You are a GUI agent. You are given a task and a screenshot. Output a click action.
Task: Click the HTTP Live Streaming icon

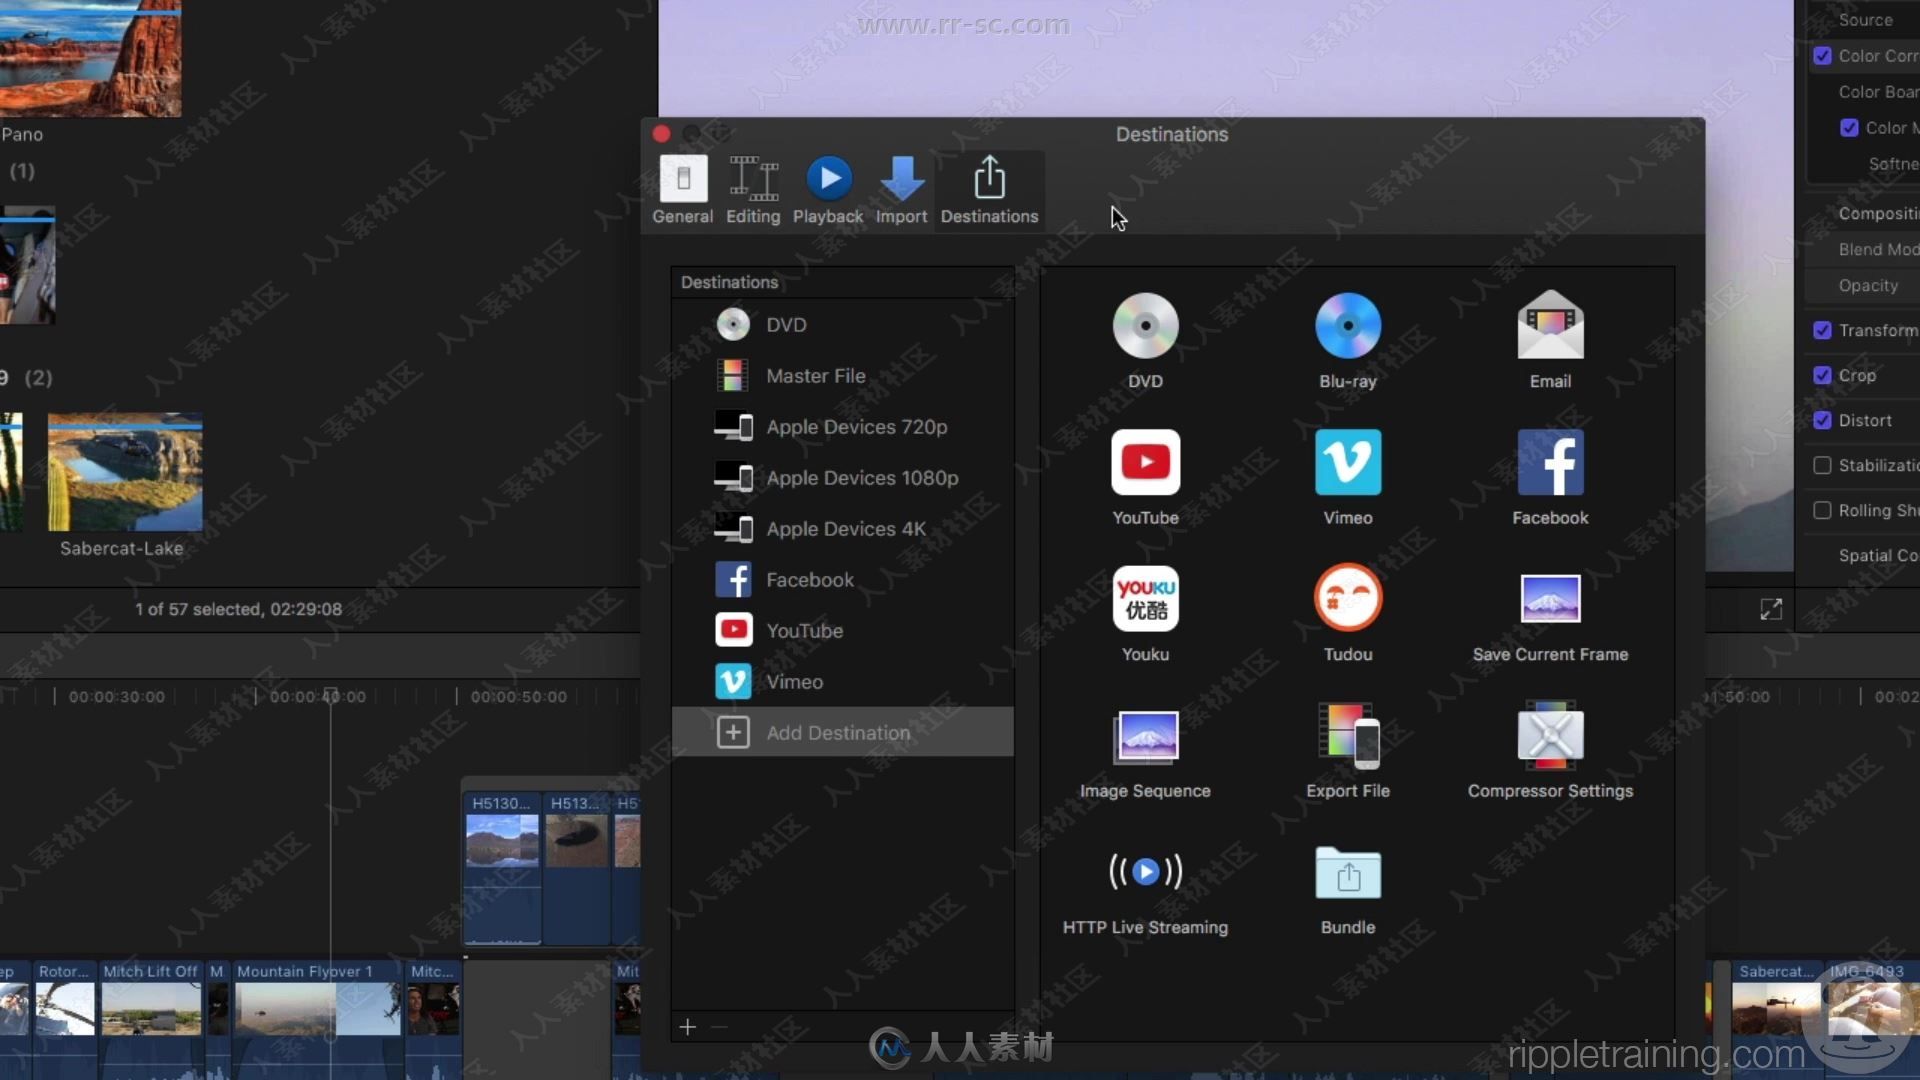click(x=1145, y=872)
